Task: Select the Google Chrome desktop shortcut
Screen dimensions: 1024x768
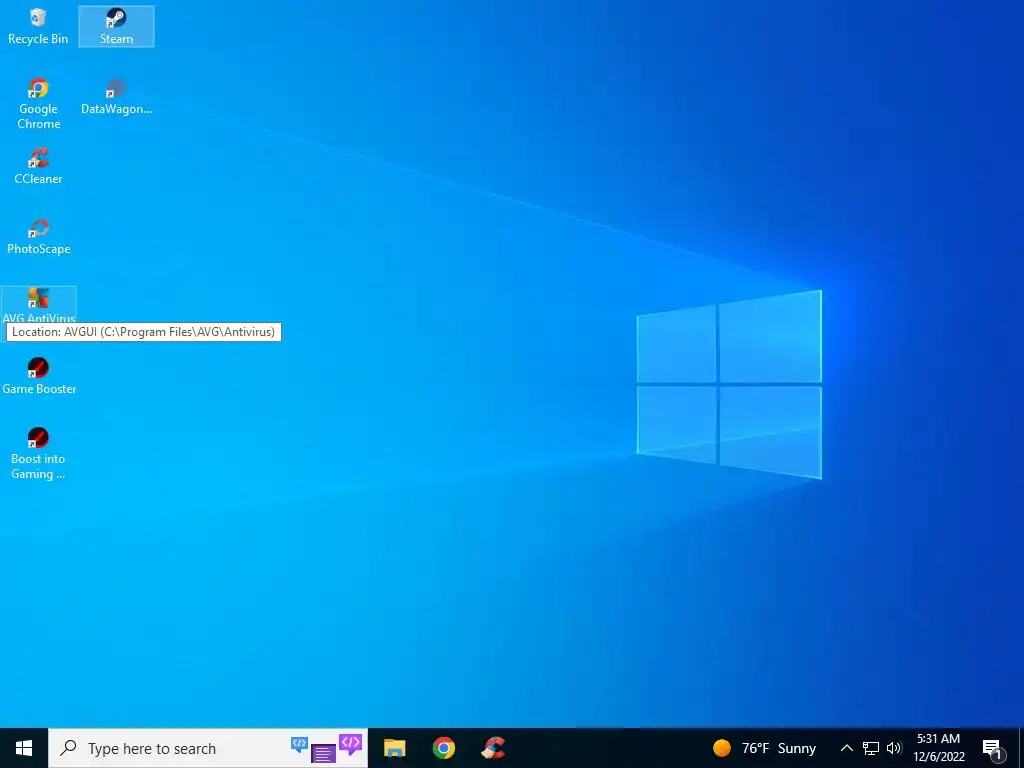Action: click(x=38, y=104)
